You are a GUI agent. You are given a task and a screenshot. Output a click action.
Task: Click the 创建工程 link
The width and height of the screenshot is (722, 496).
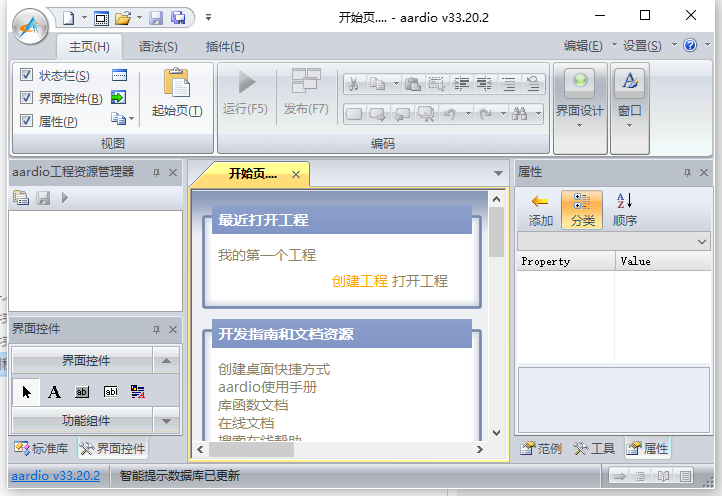coord(360,281)
